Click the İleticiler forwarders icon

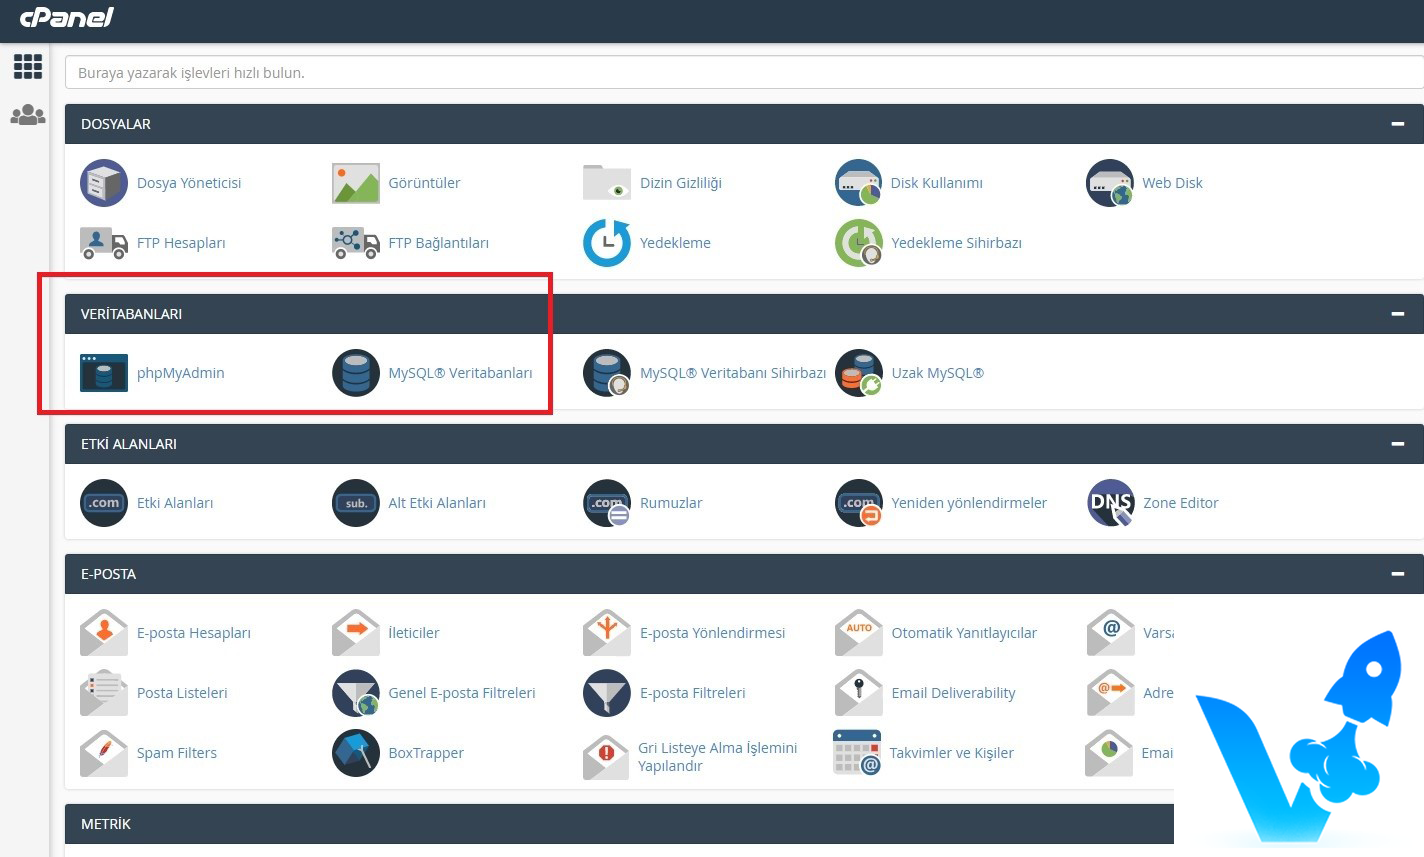coord(356,633)
